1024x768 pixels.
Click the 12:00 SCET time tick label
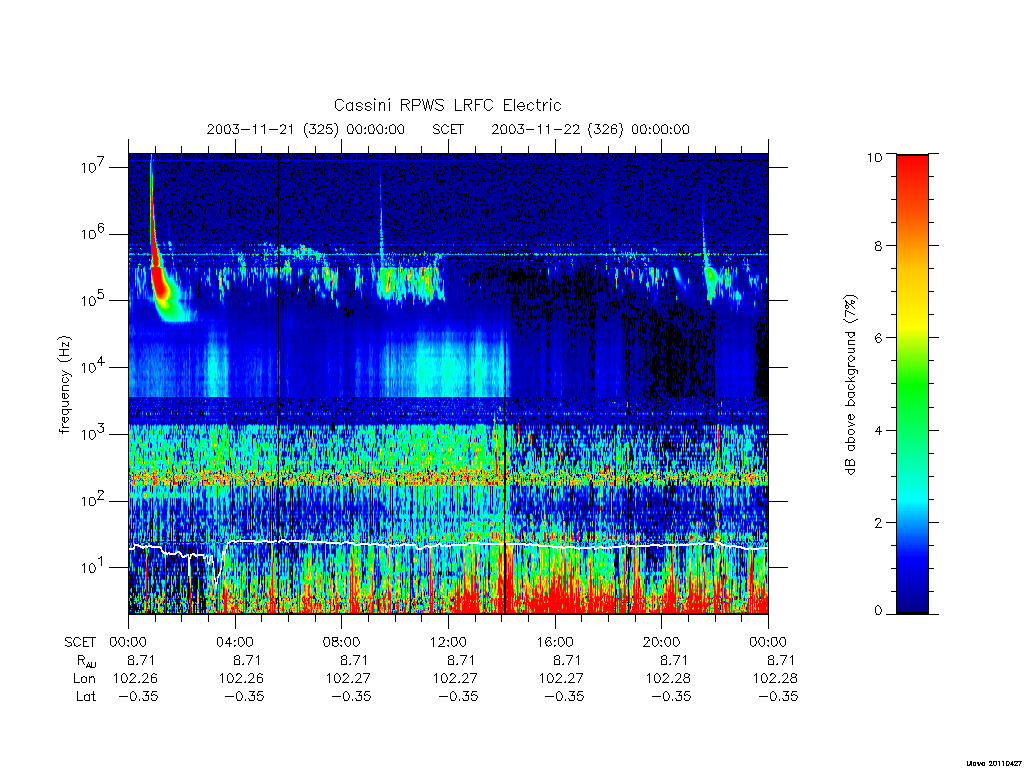448,642
